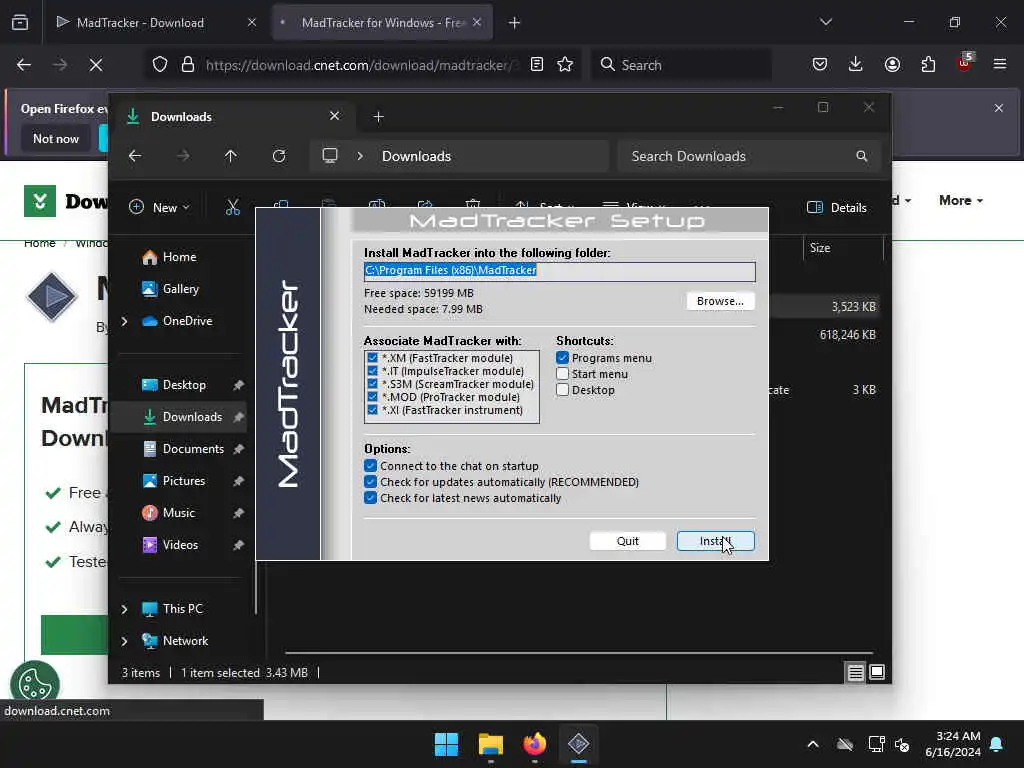
Task: Open a new File Explorer tab
Action: 378,117
